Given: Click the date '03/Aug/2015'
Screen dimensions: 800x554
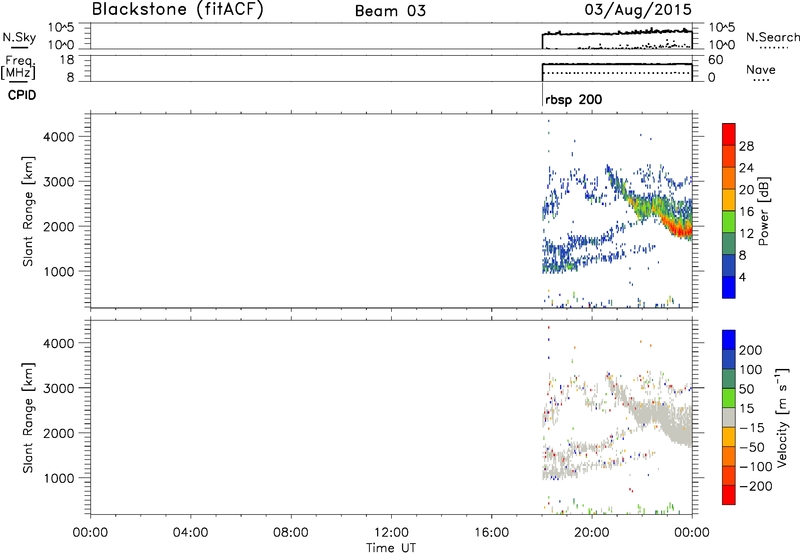Looking at the screenshot, I should (x=638, y=10).
